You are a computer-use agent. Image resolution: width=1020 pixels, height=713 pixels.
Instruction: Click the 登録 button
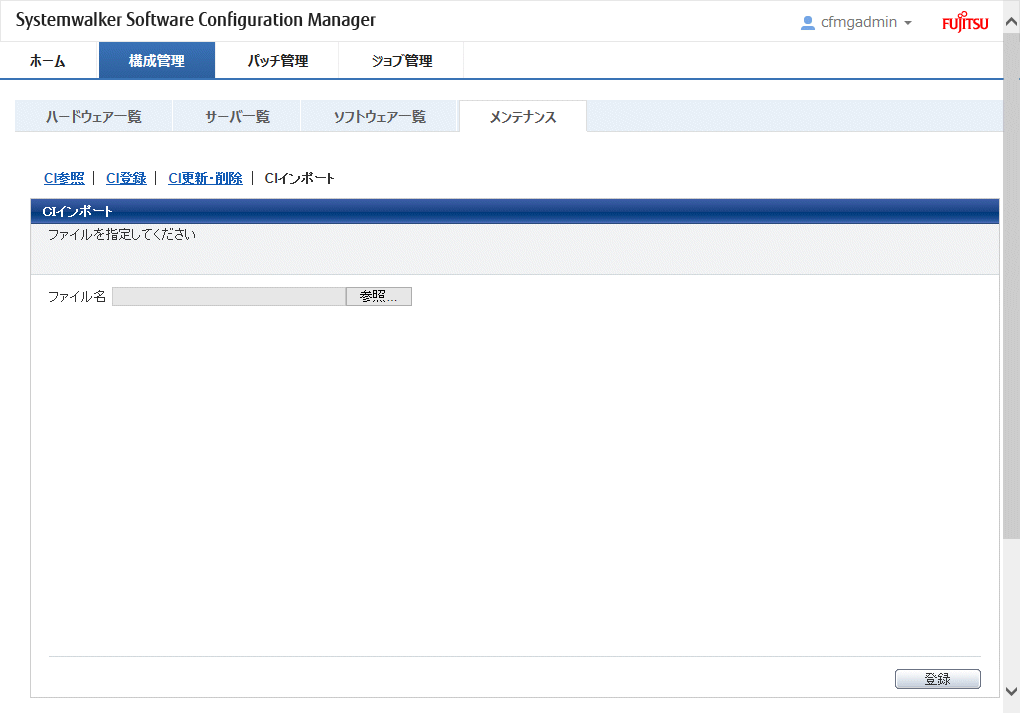(x=937, y=679)
